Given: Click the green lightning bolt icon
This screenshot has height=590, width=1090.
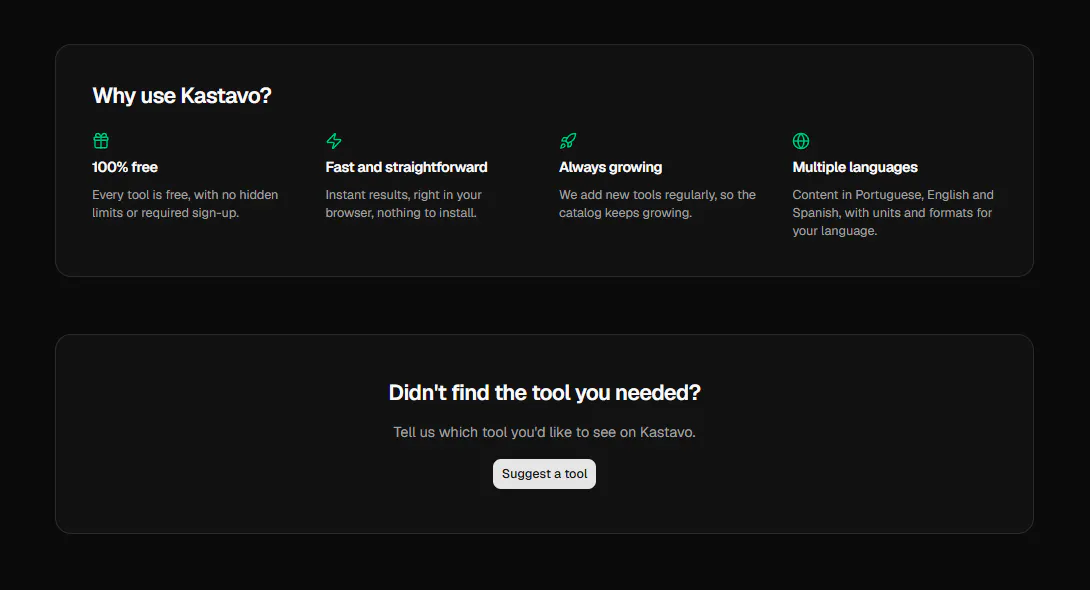Looking at the screenshot, I should (x=334, y=141).
